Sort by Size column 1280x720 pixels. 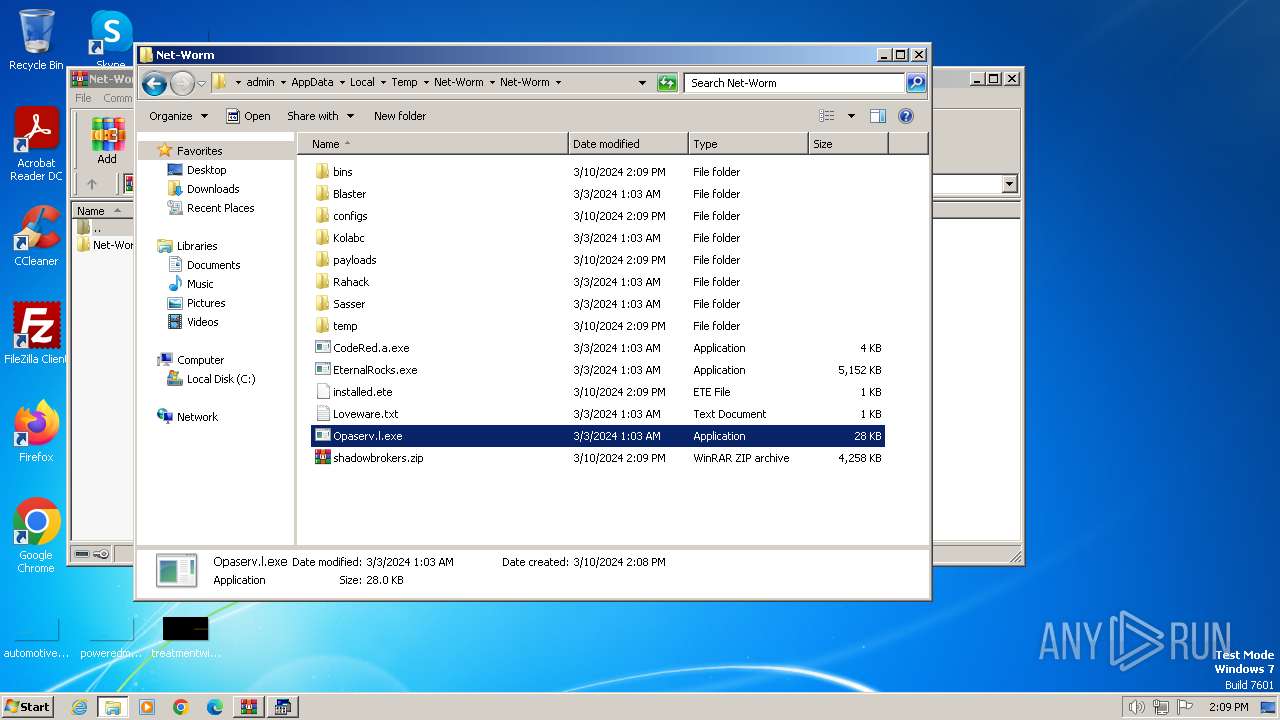coord(848,144)
